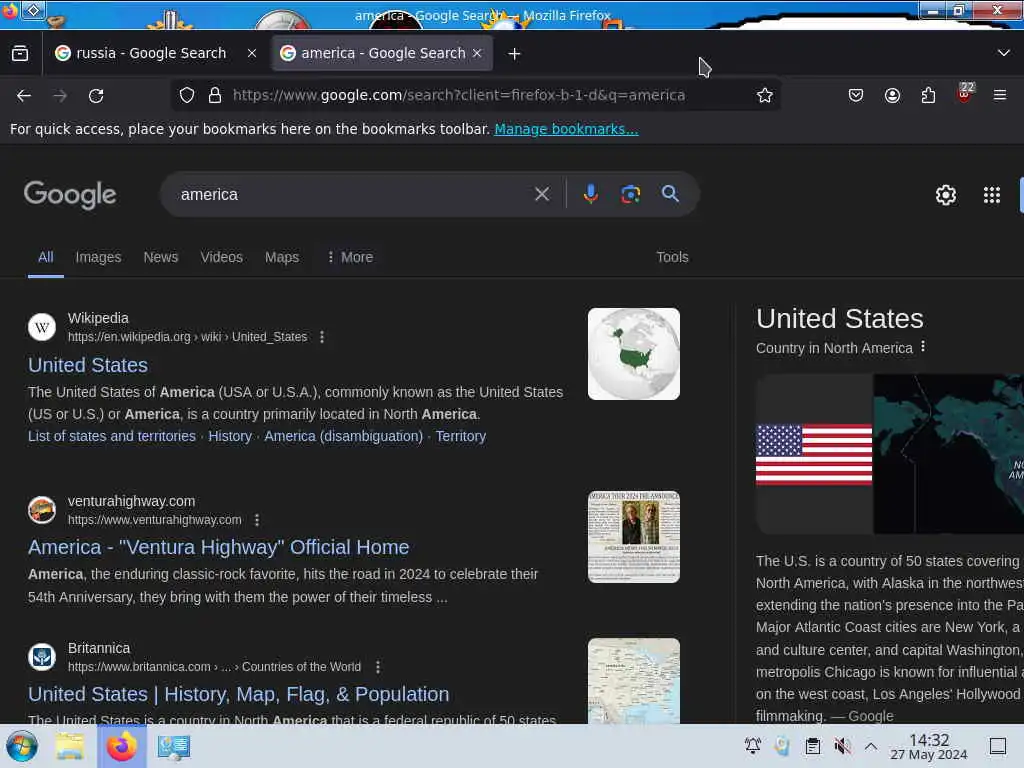The image size is (1024, 768).
Task: Open Firefox View recent browsing button
Action: click(x=20, y=54)
